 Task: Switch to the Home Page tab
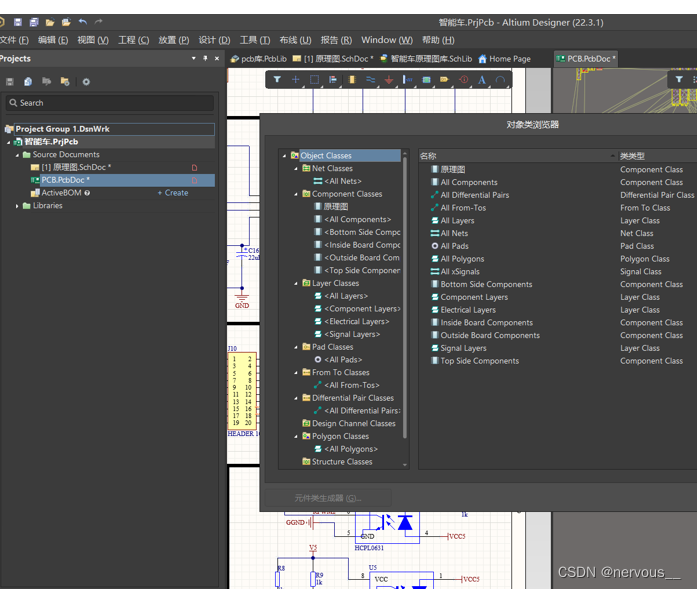pyautogui.click(x=509, y=59)
